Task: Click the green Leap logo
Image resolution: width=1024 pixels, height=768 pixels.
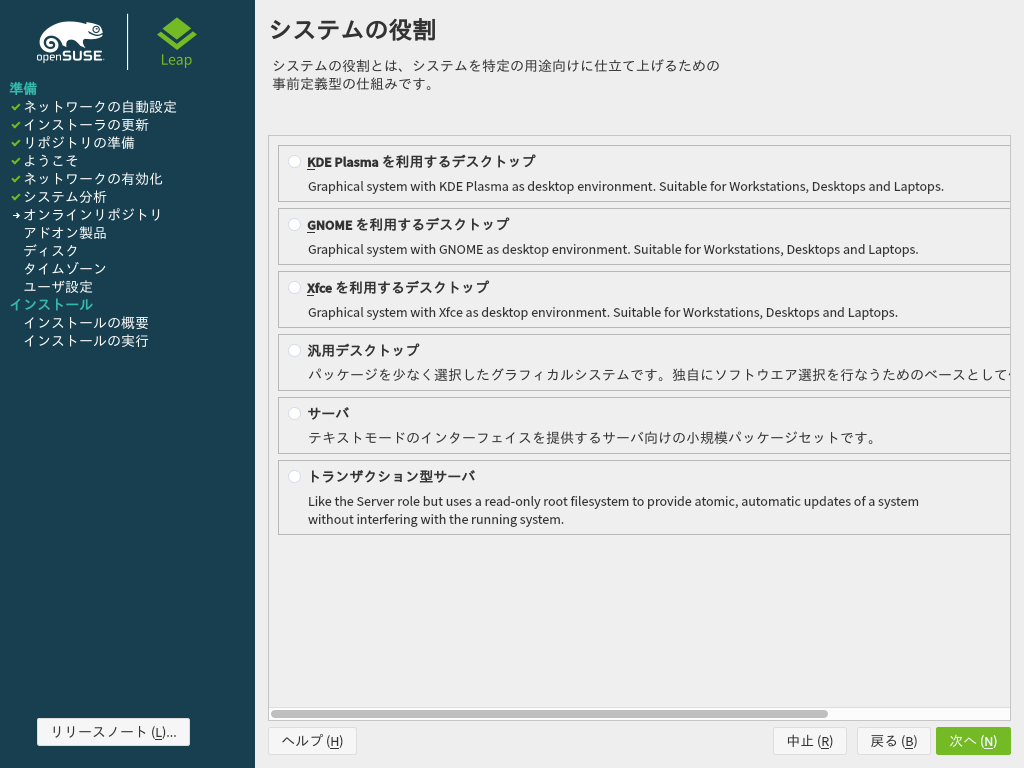Action: click(176, 42)
